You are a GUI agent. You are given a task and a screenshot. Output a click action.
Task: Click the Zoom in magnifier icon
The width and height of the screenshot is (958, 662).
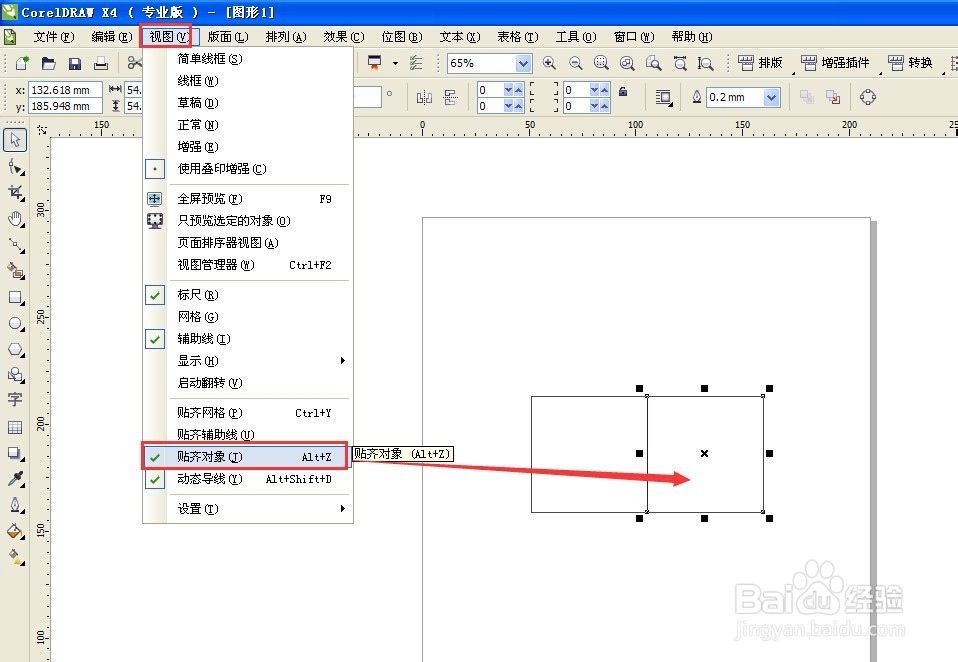coord(549,63)
